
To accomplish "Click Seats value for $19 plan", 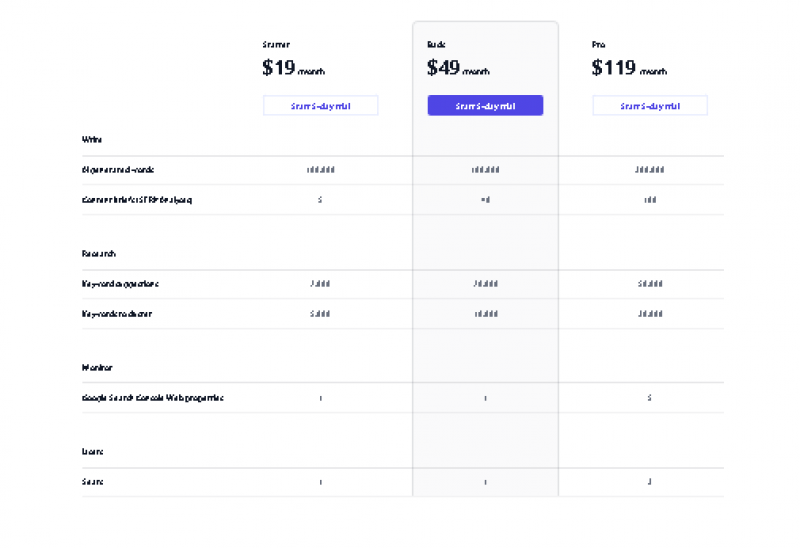I will (x=320, y=482).
